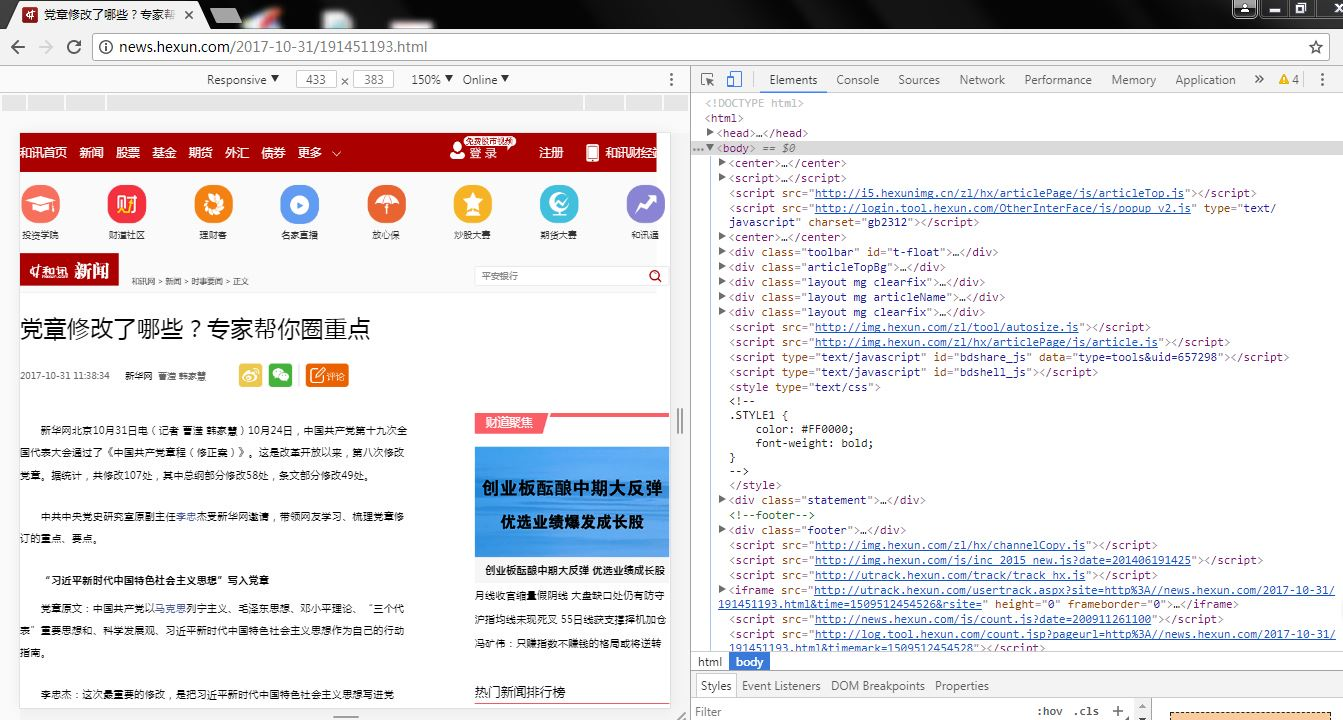Open the 理财客 icon
Image resolution: width=1343 pixels, height=720 pixels.
click(213, 204)
